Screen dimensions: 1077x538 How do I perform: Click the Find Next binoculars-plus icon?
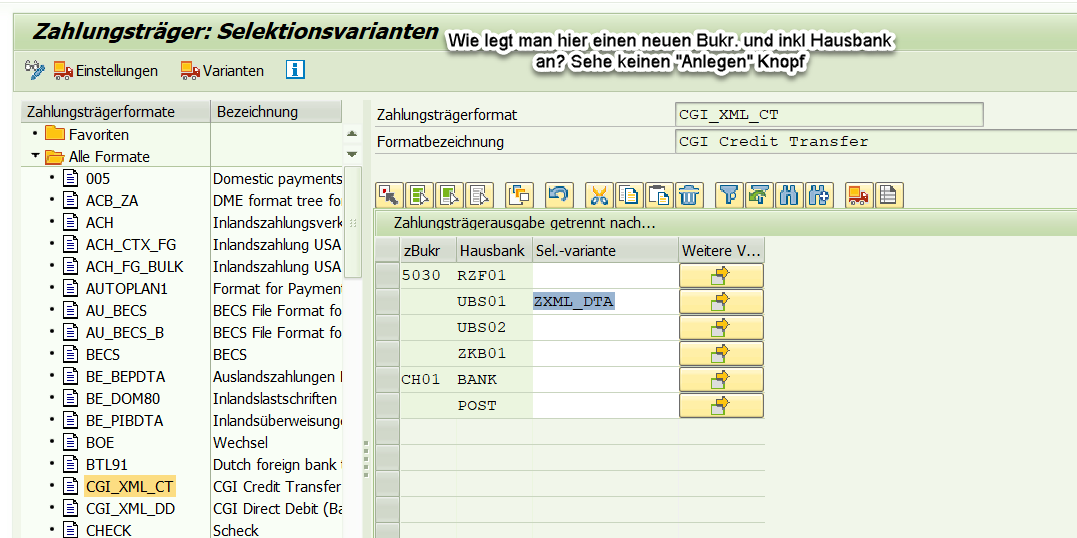coord(820,195)
